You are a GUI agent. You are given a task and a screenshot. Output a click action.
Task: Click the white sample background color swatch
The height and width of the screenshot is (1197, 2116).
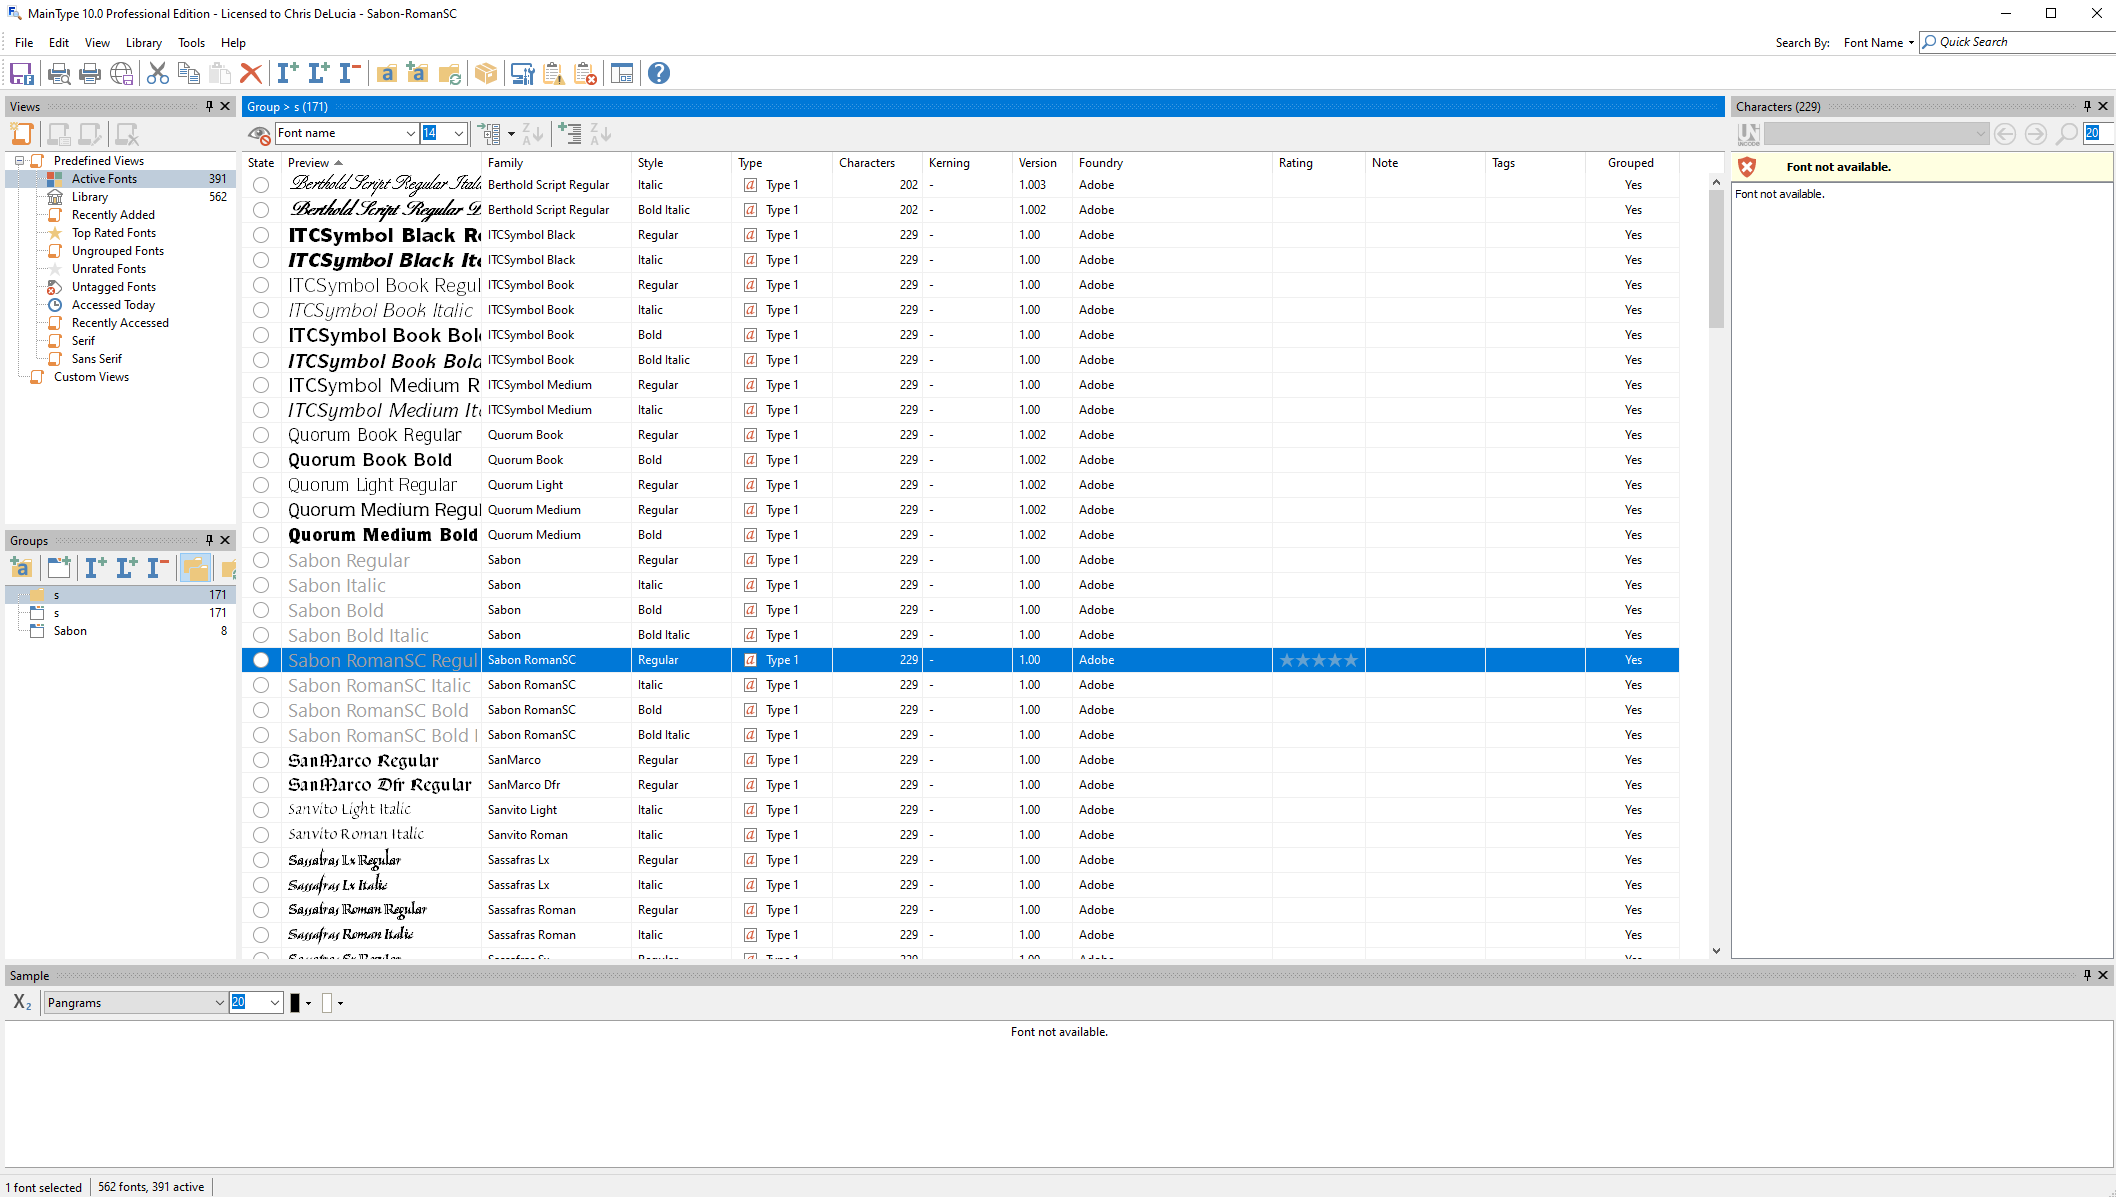coord(327,1003)
